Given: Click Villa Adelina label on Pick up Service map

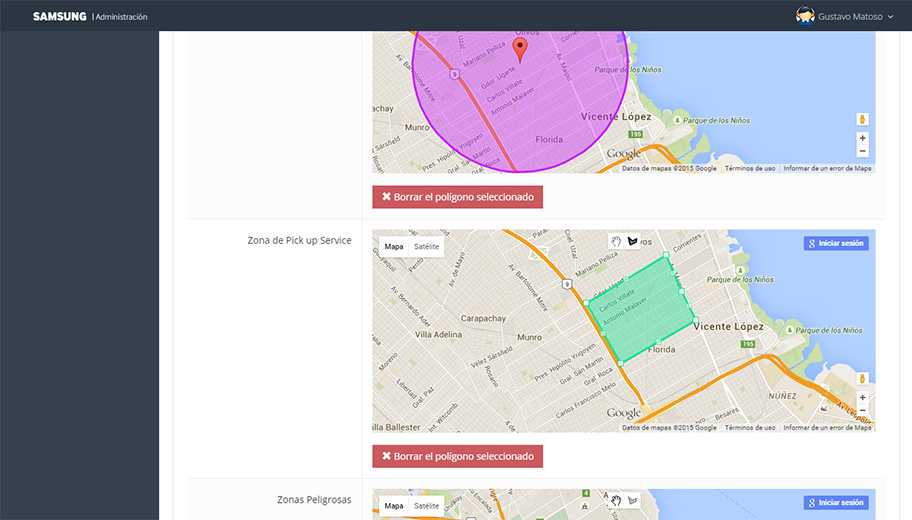Looking at the screenshot, I should [439, 334].
